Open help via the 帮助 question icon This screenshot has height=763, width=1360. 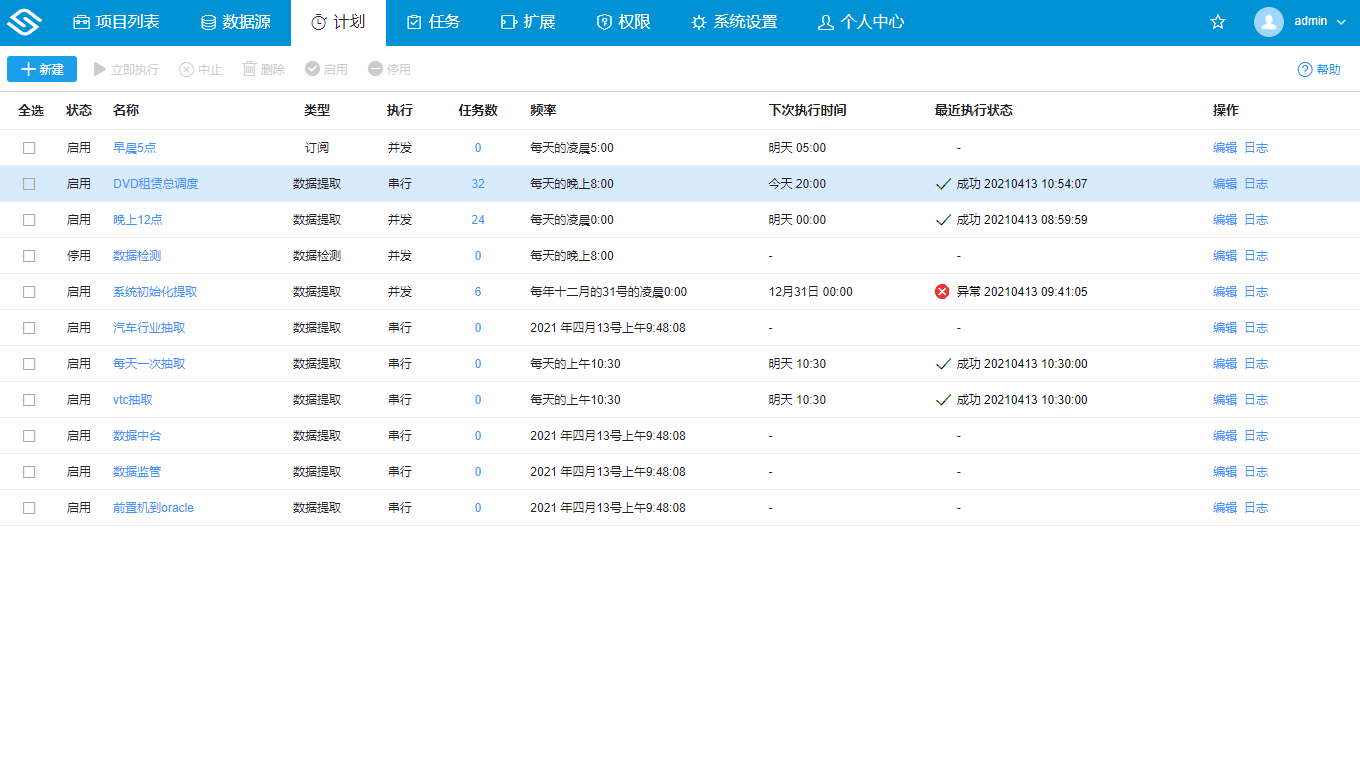tap(1303, 69)
